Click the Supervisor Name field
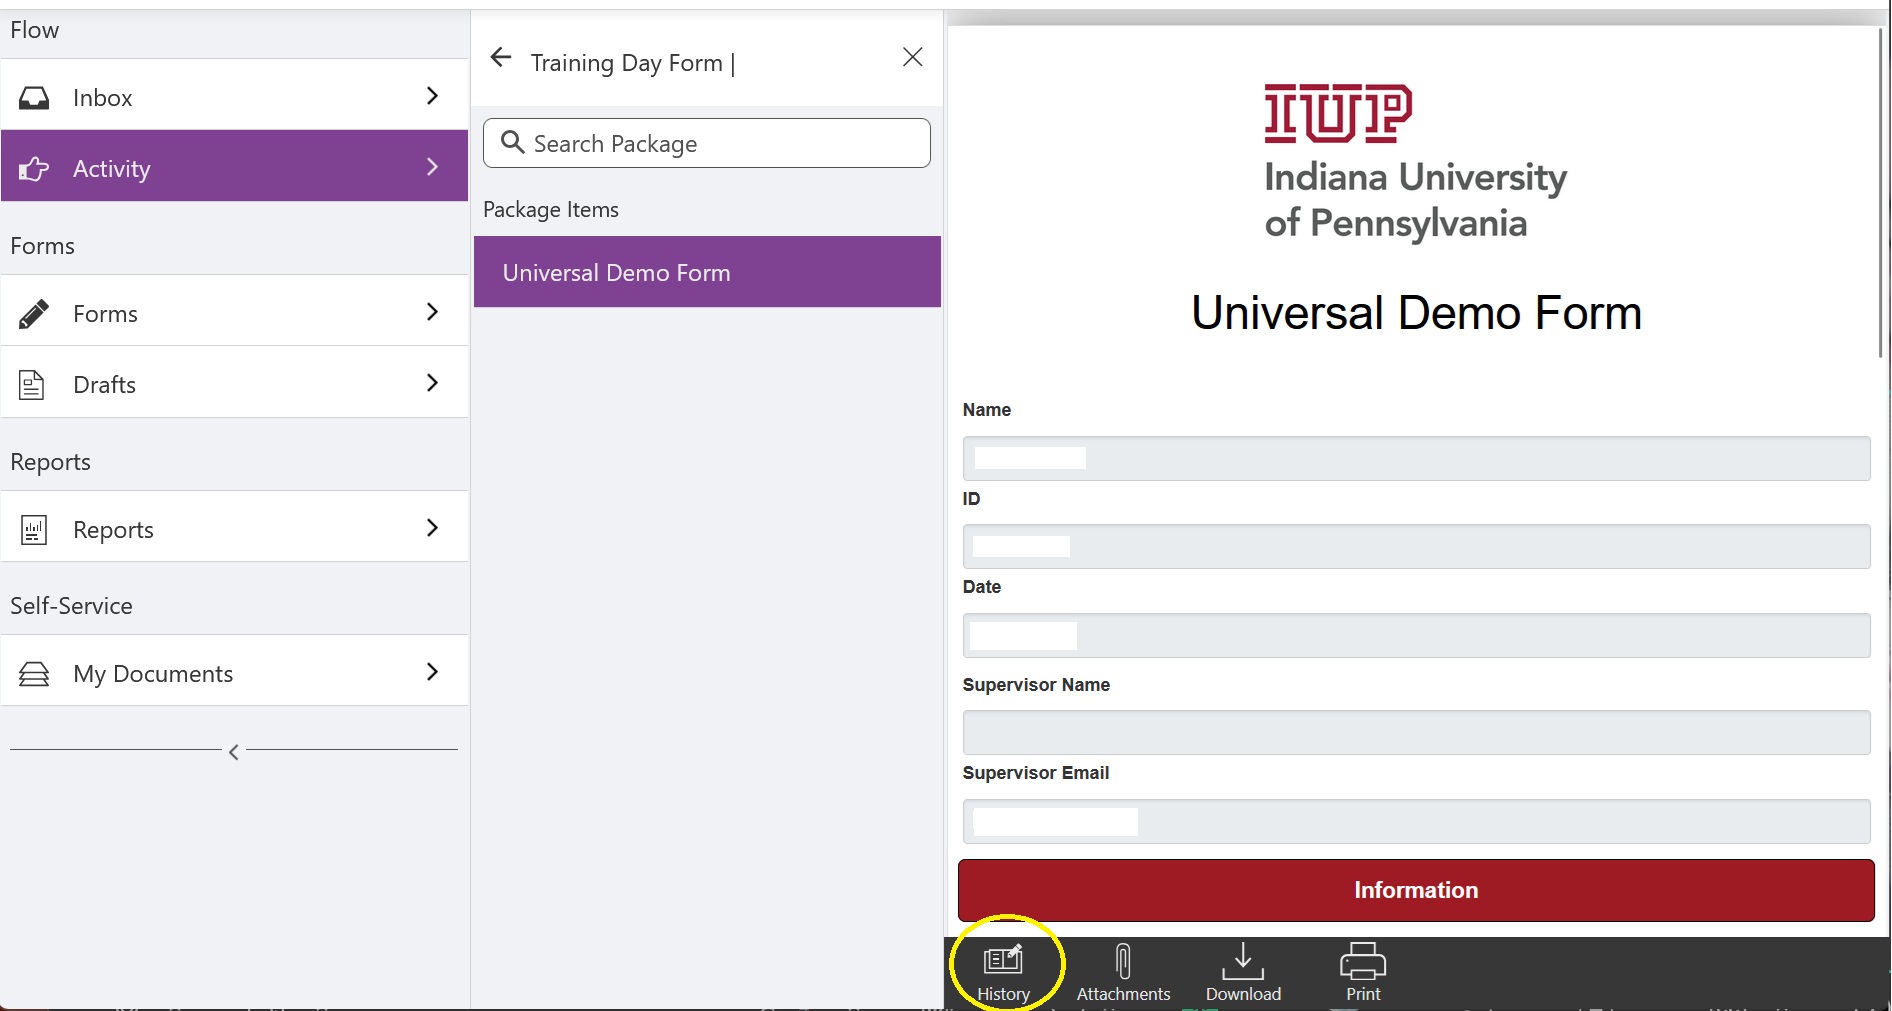 [1415, 732]
